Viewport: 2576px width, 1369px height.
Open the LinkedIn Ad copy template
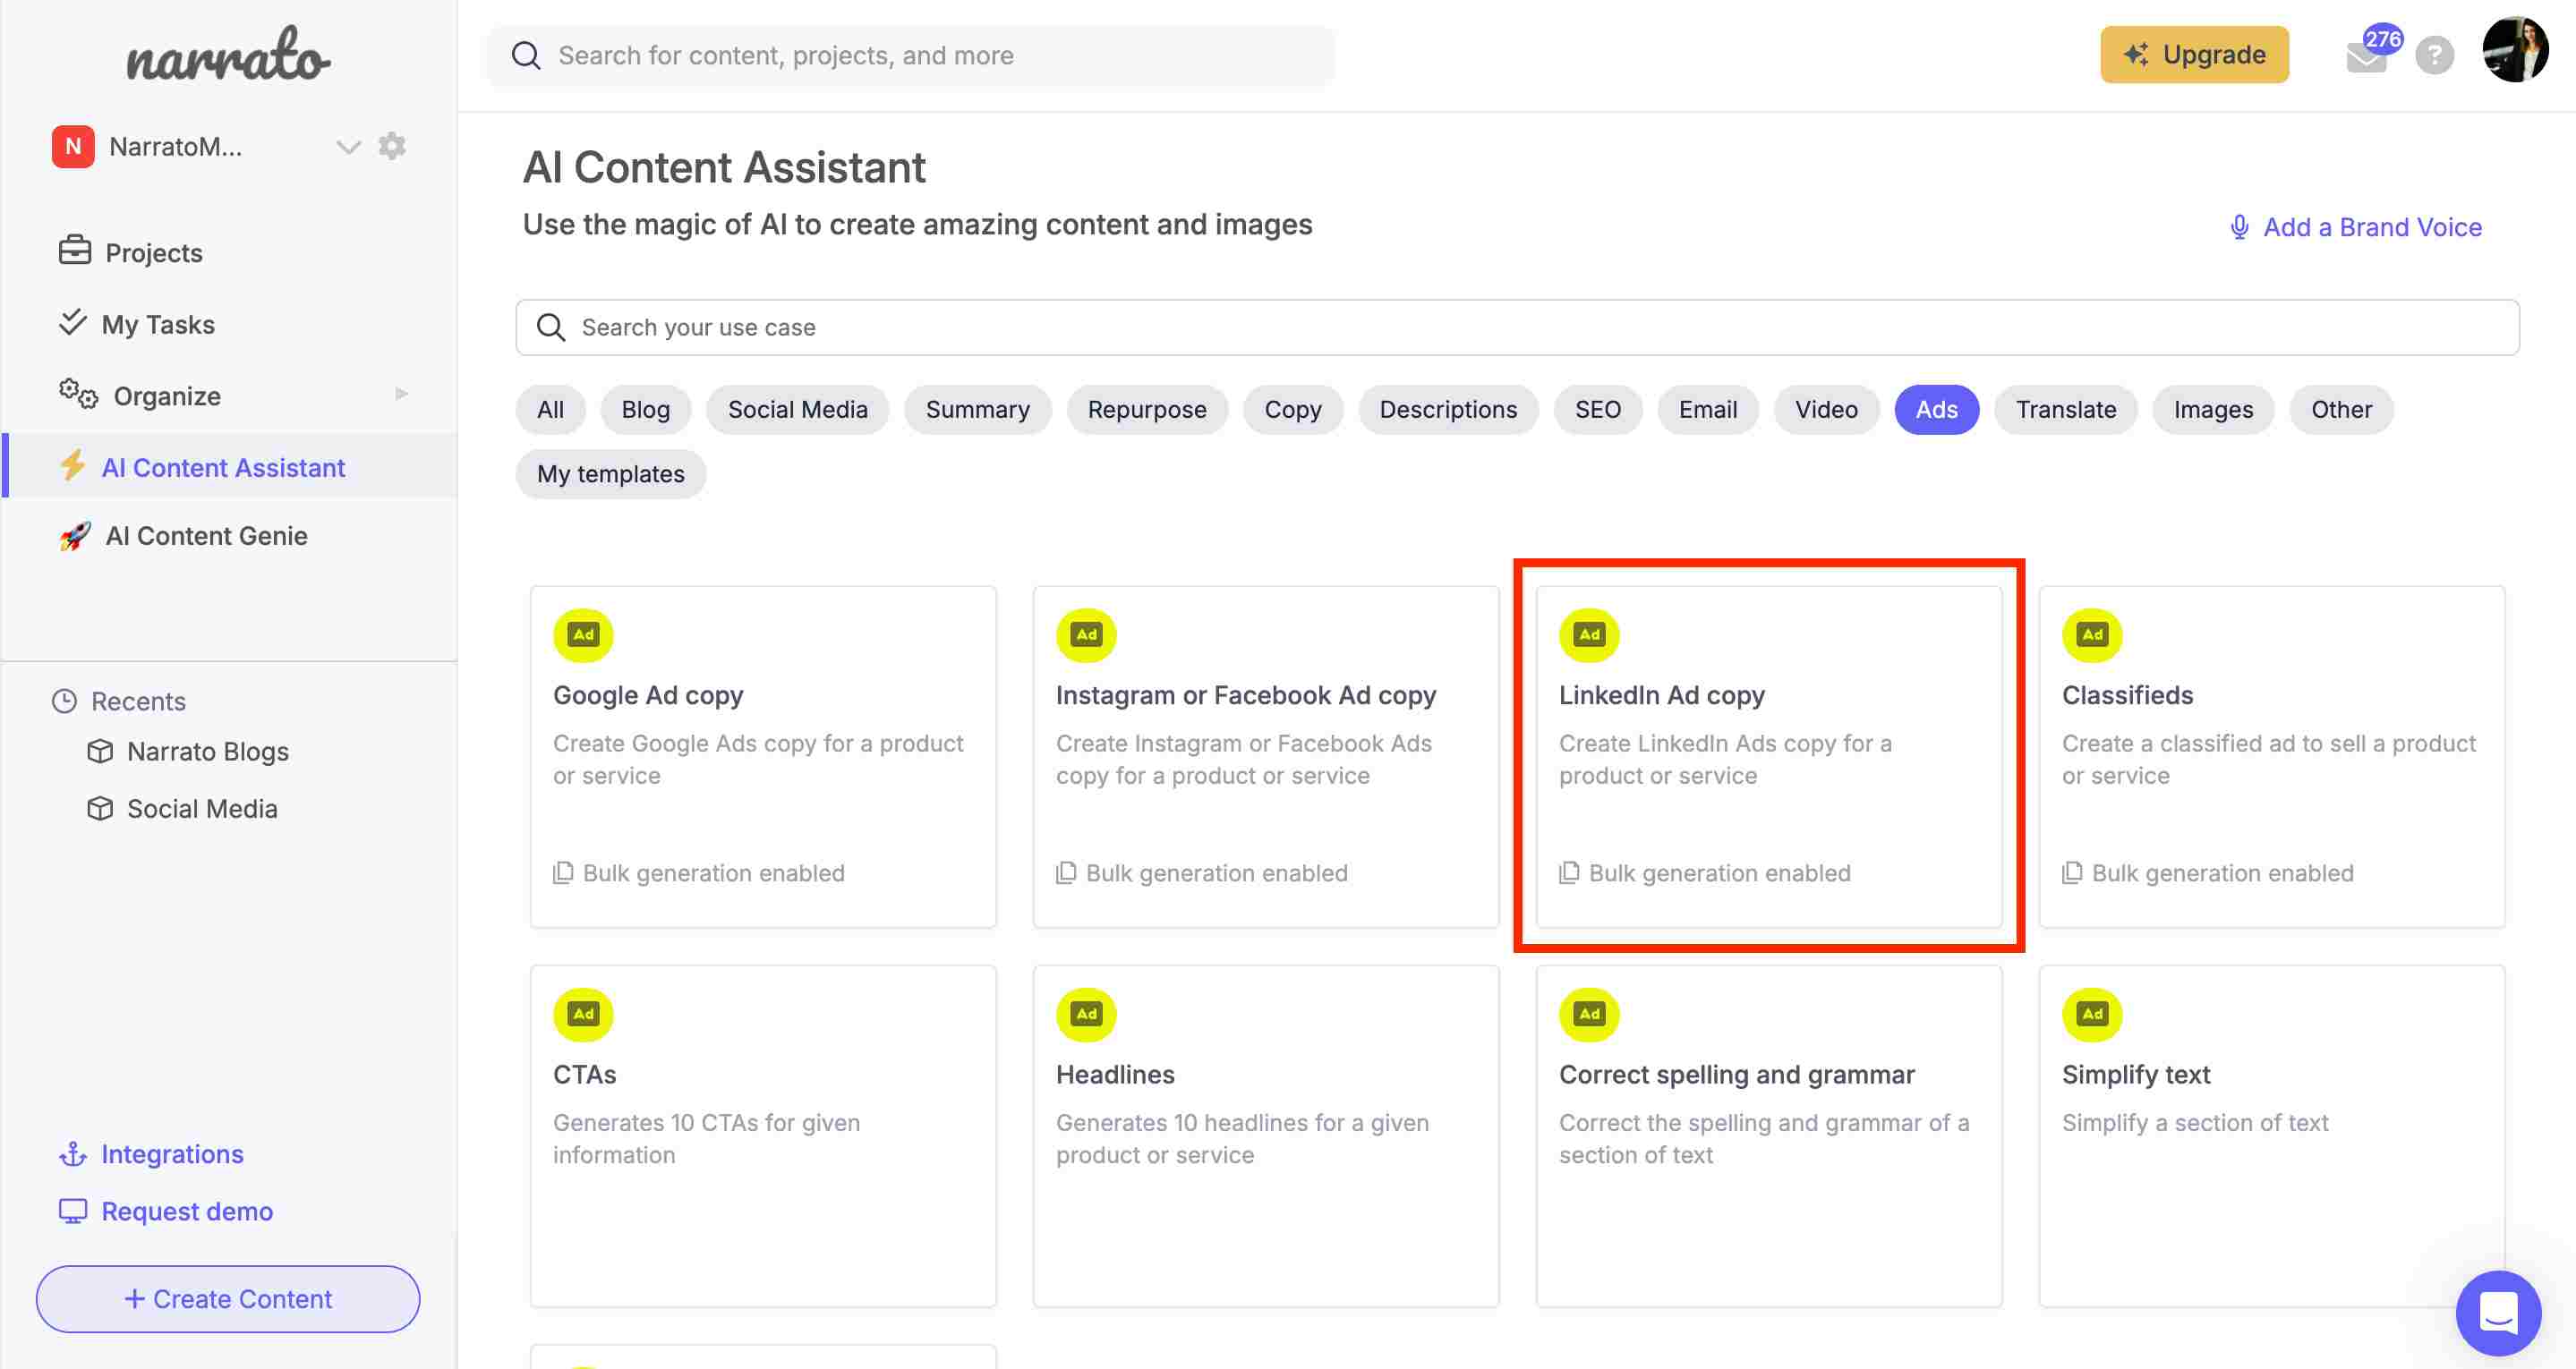point(1769,756)
